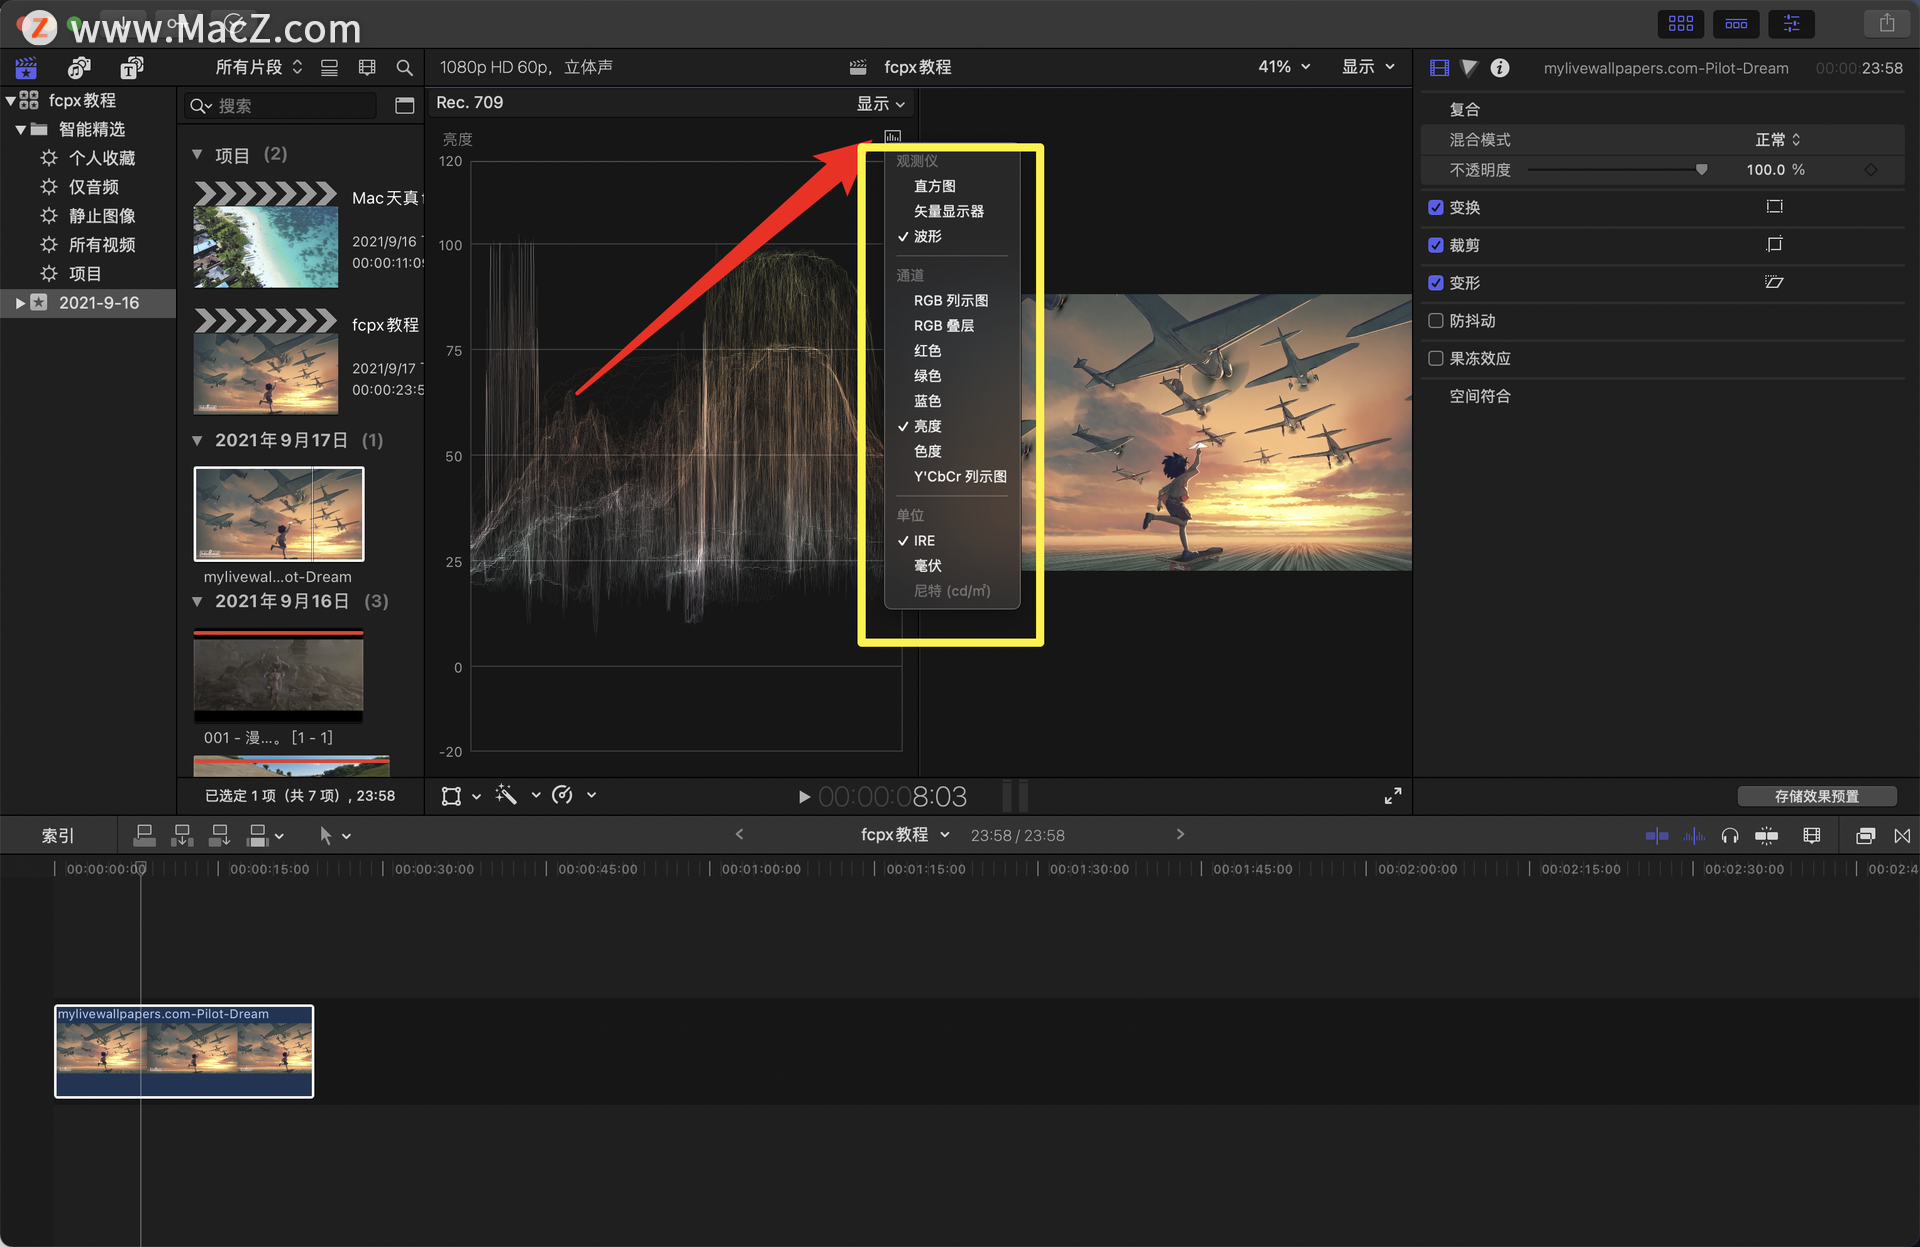Enable the 果冻效应 checkbox
The width and height of the screenshot is (1920, 1247).
click(1436, 358)
